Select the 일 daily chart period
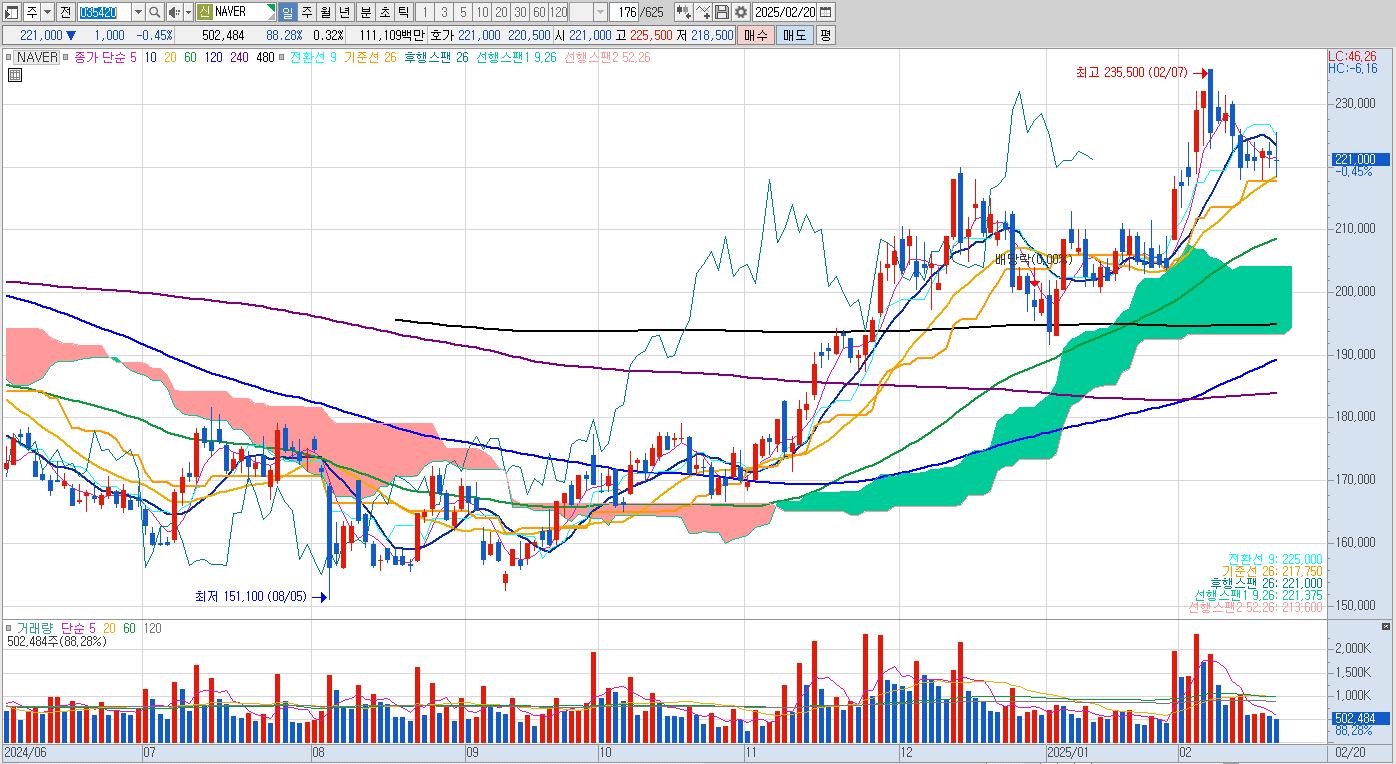Image resolution: width=1396 pixels, height=764 pixels. (x=287, y=12)
